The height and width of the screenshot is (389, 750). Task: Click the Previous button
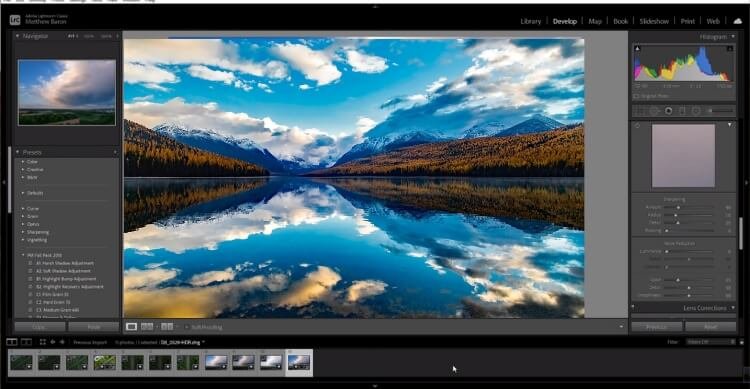pos(656,327)
